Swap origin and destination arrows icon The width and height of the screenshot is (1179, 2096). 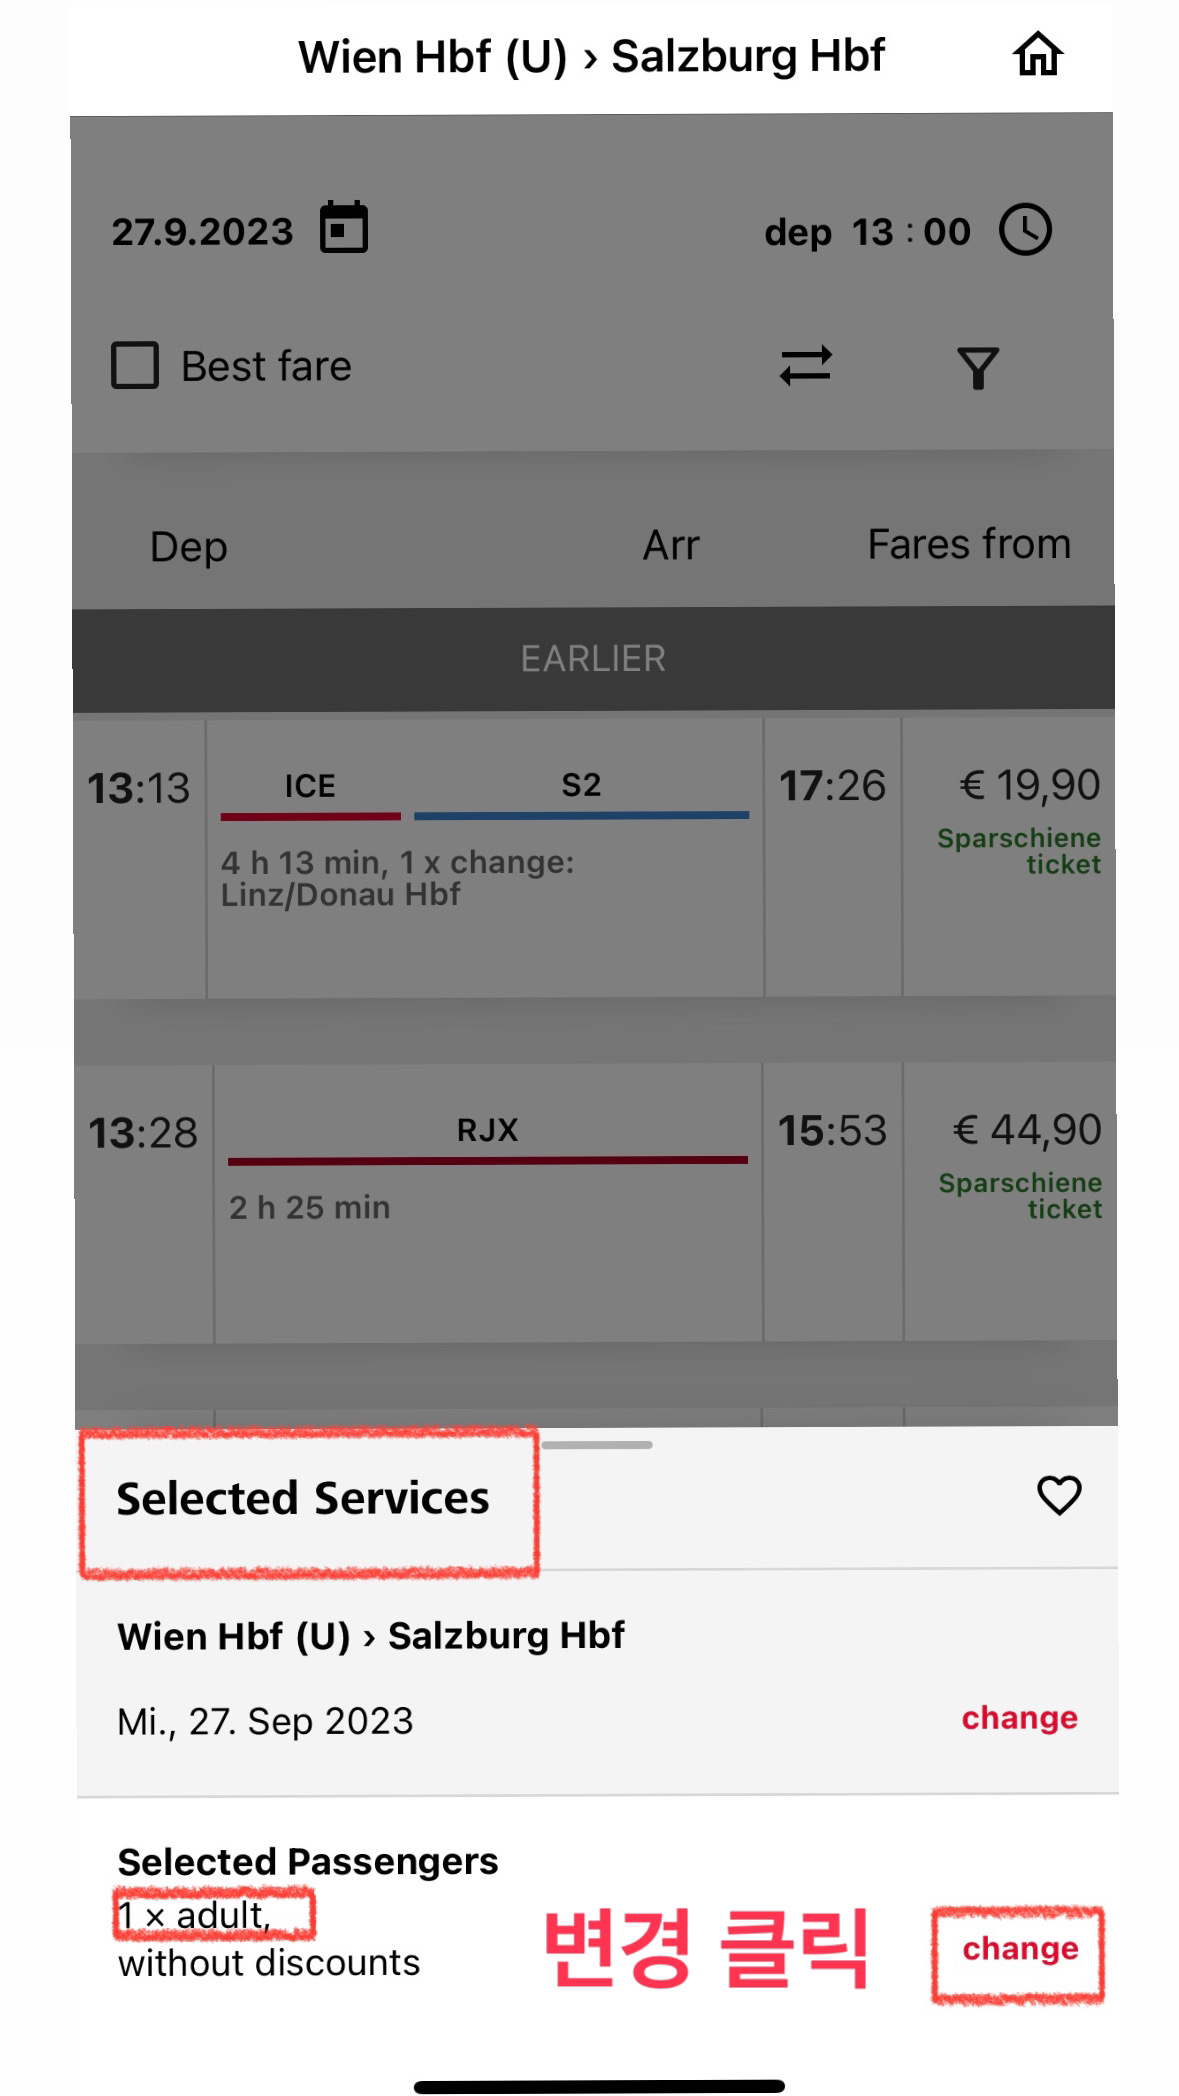tap(805, 366)
